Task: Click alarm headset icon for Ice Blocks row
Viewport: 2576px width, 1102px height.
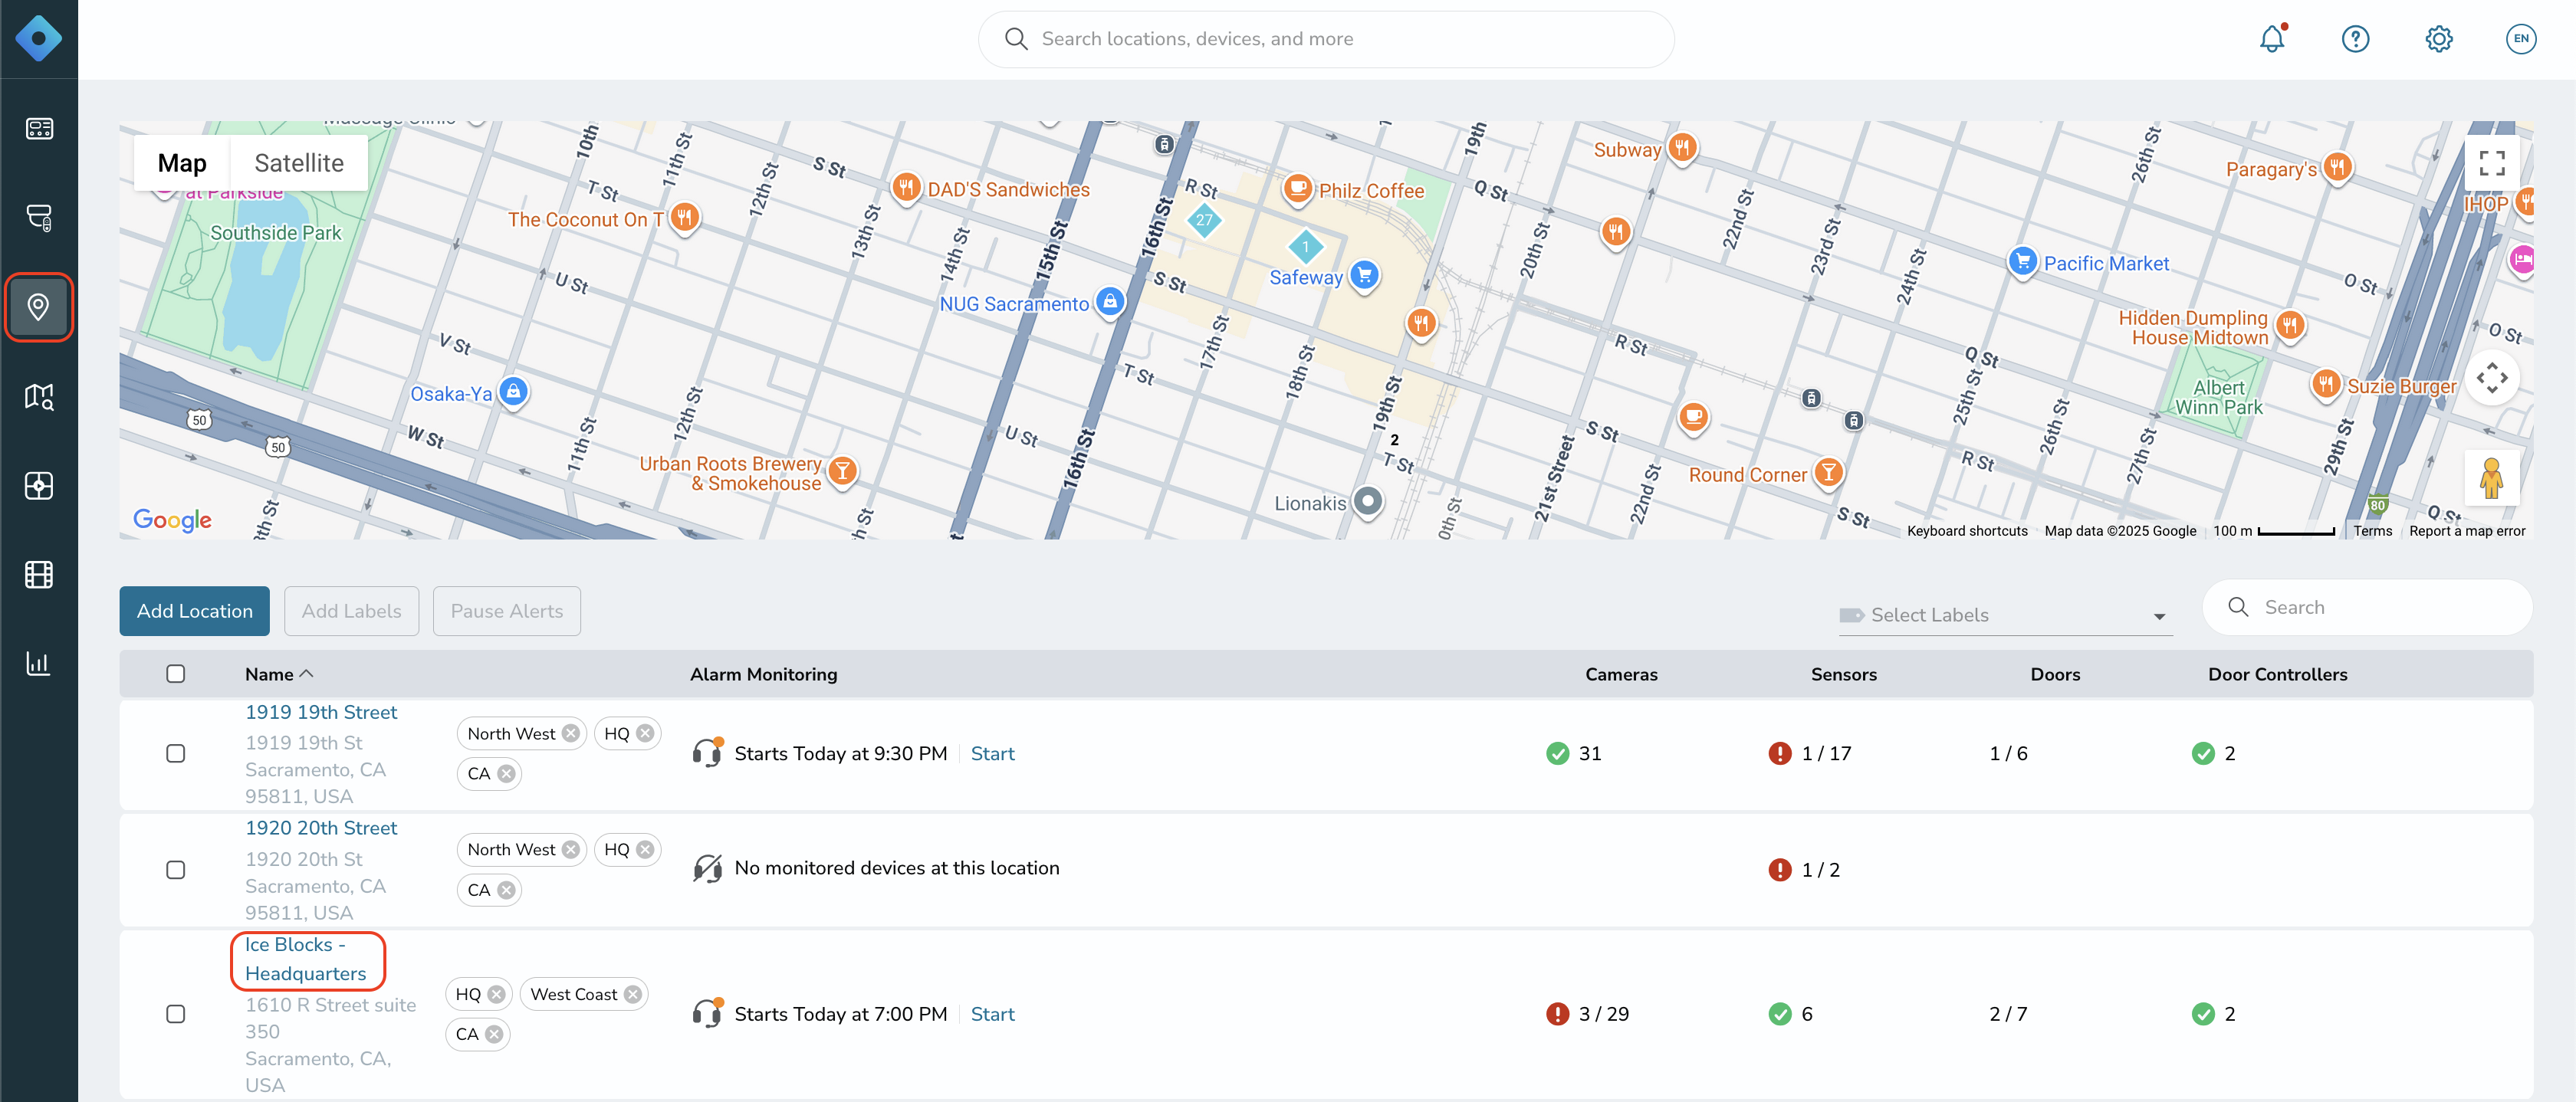Action: click(x=707, y=1013)
